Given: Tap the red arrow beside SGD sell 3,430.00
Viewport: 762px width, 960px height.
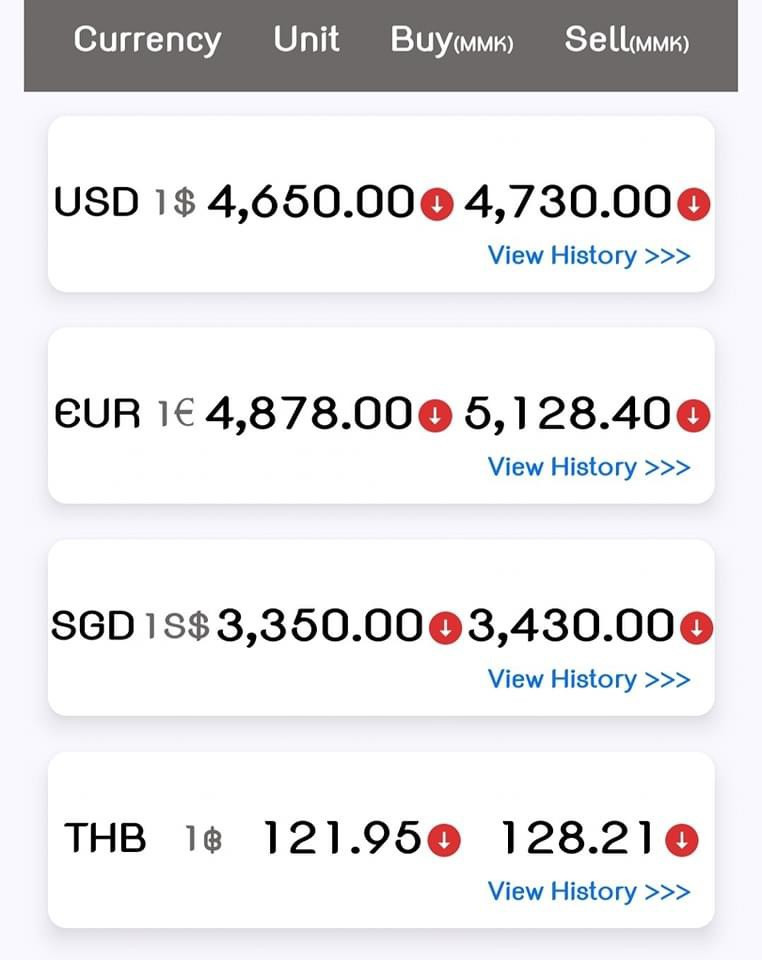Looking at the screenshot, I should pos(696,628).
